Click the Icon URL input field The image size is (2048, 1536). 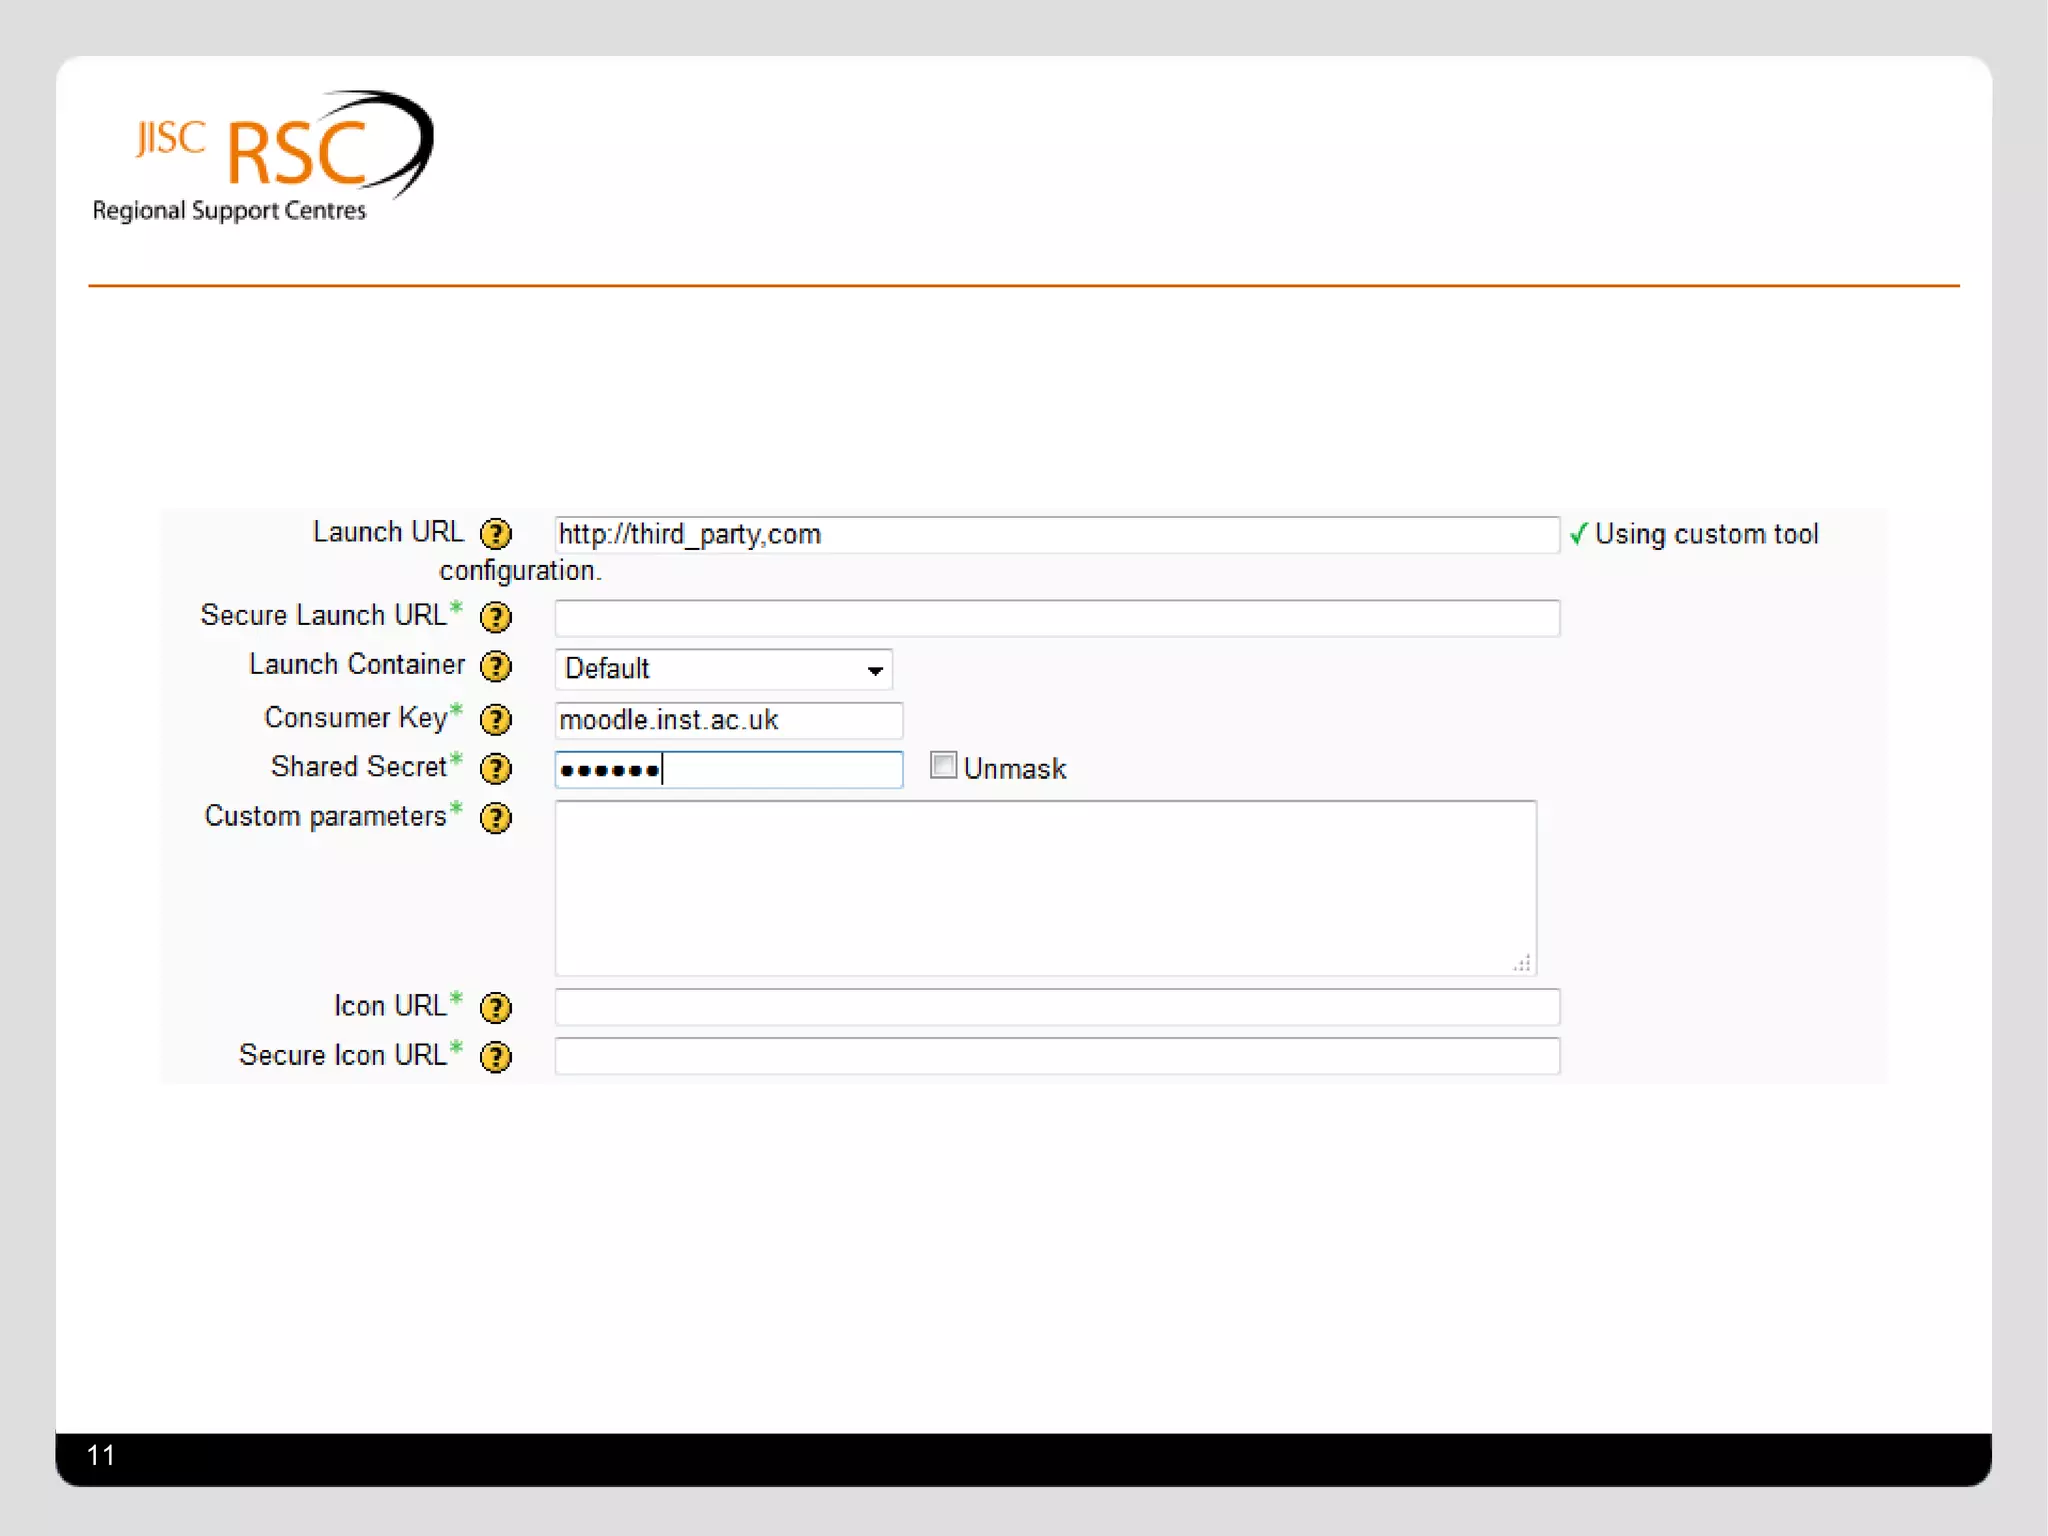coord(1057,1007)
